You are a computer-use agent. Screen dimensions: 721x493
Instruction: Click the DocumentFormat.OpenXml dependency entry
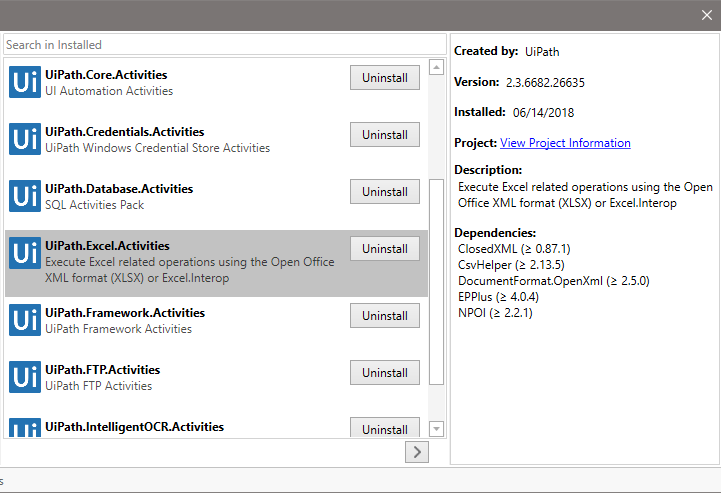pos(554,281)
